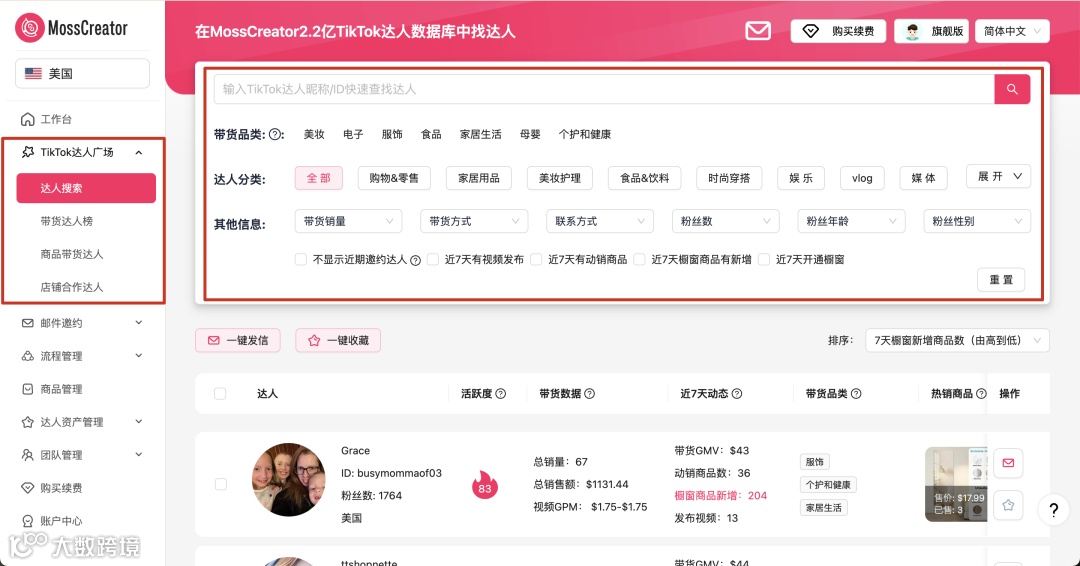Open 达人搜索 menu item

pyautogui.click(x=86, y=188)
